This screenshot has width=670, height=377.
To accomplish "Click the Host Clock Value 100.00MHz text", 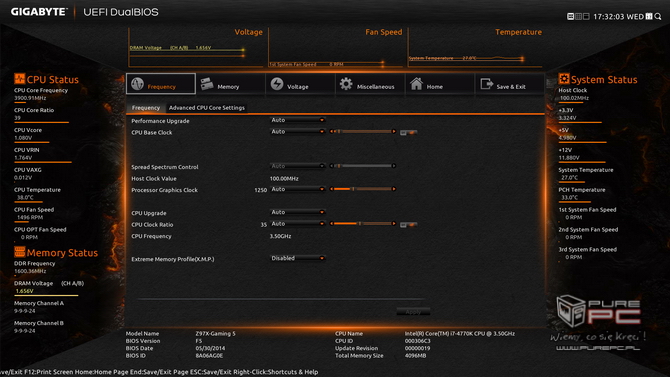I will click(284, 179).
